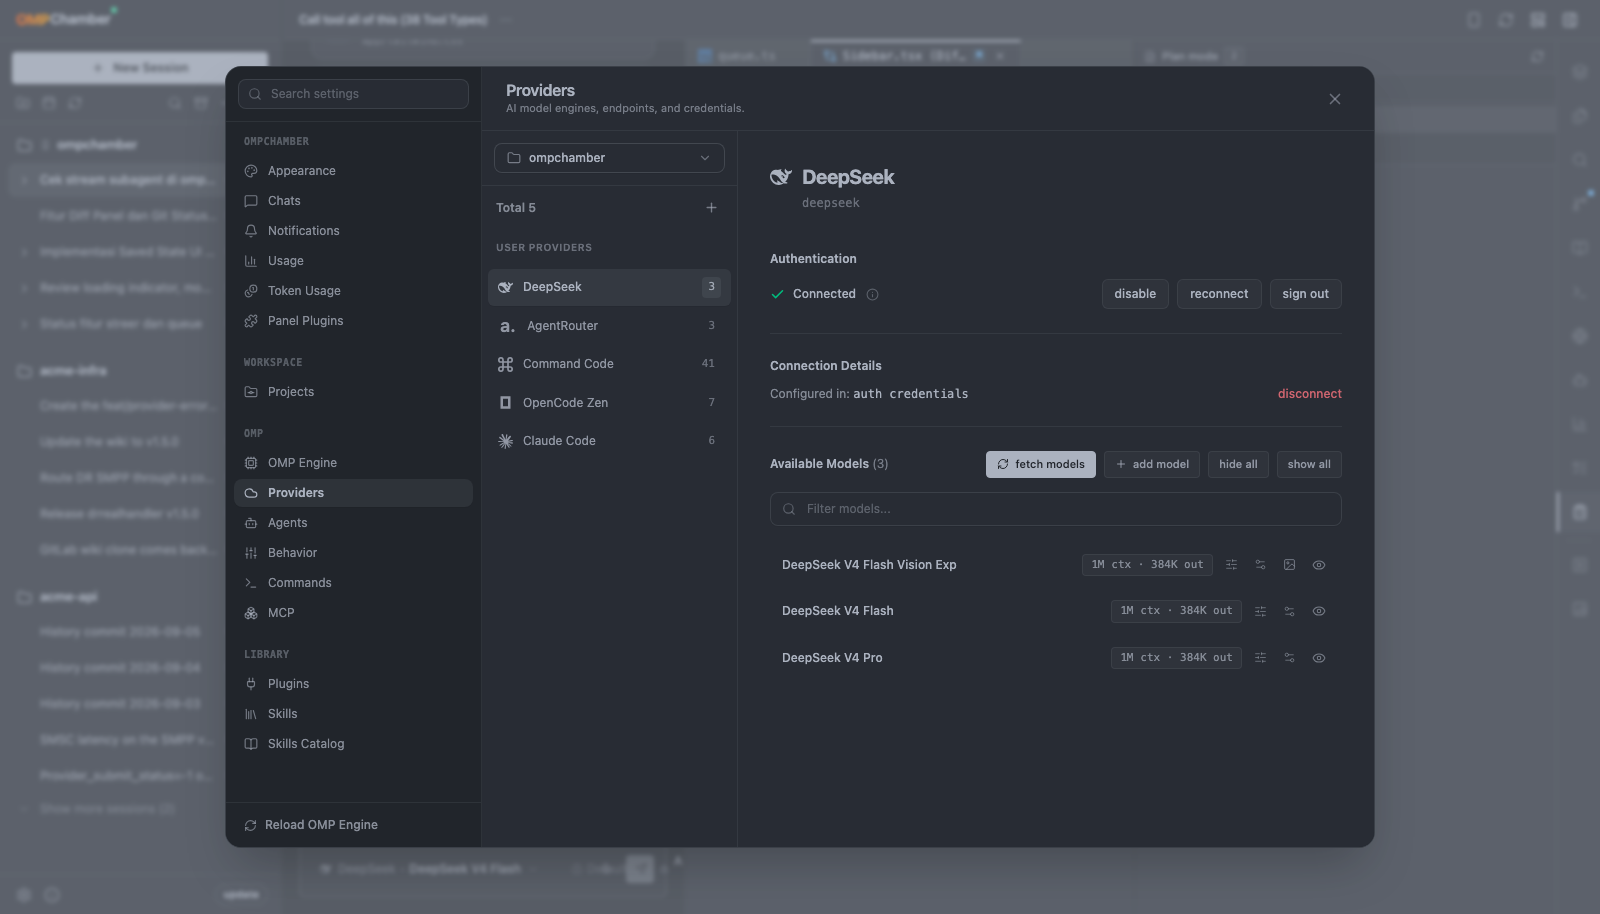The height and width of the screenshot is (914, 1600).
Task: Click the plus icon beside Total 5
Action: [x=711, y=208]
